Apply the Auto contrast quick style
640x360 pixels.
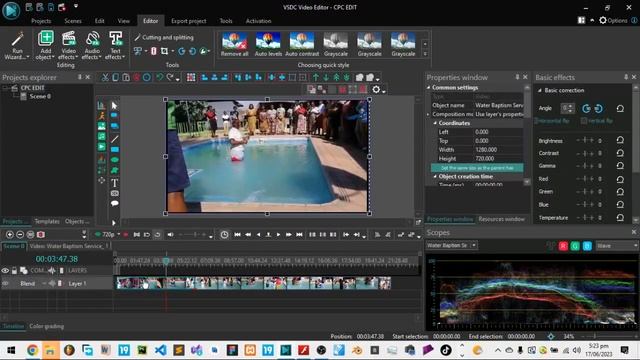click(x=302, y=44)
